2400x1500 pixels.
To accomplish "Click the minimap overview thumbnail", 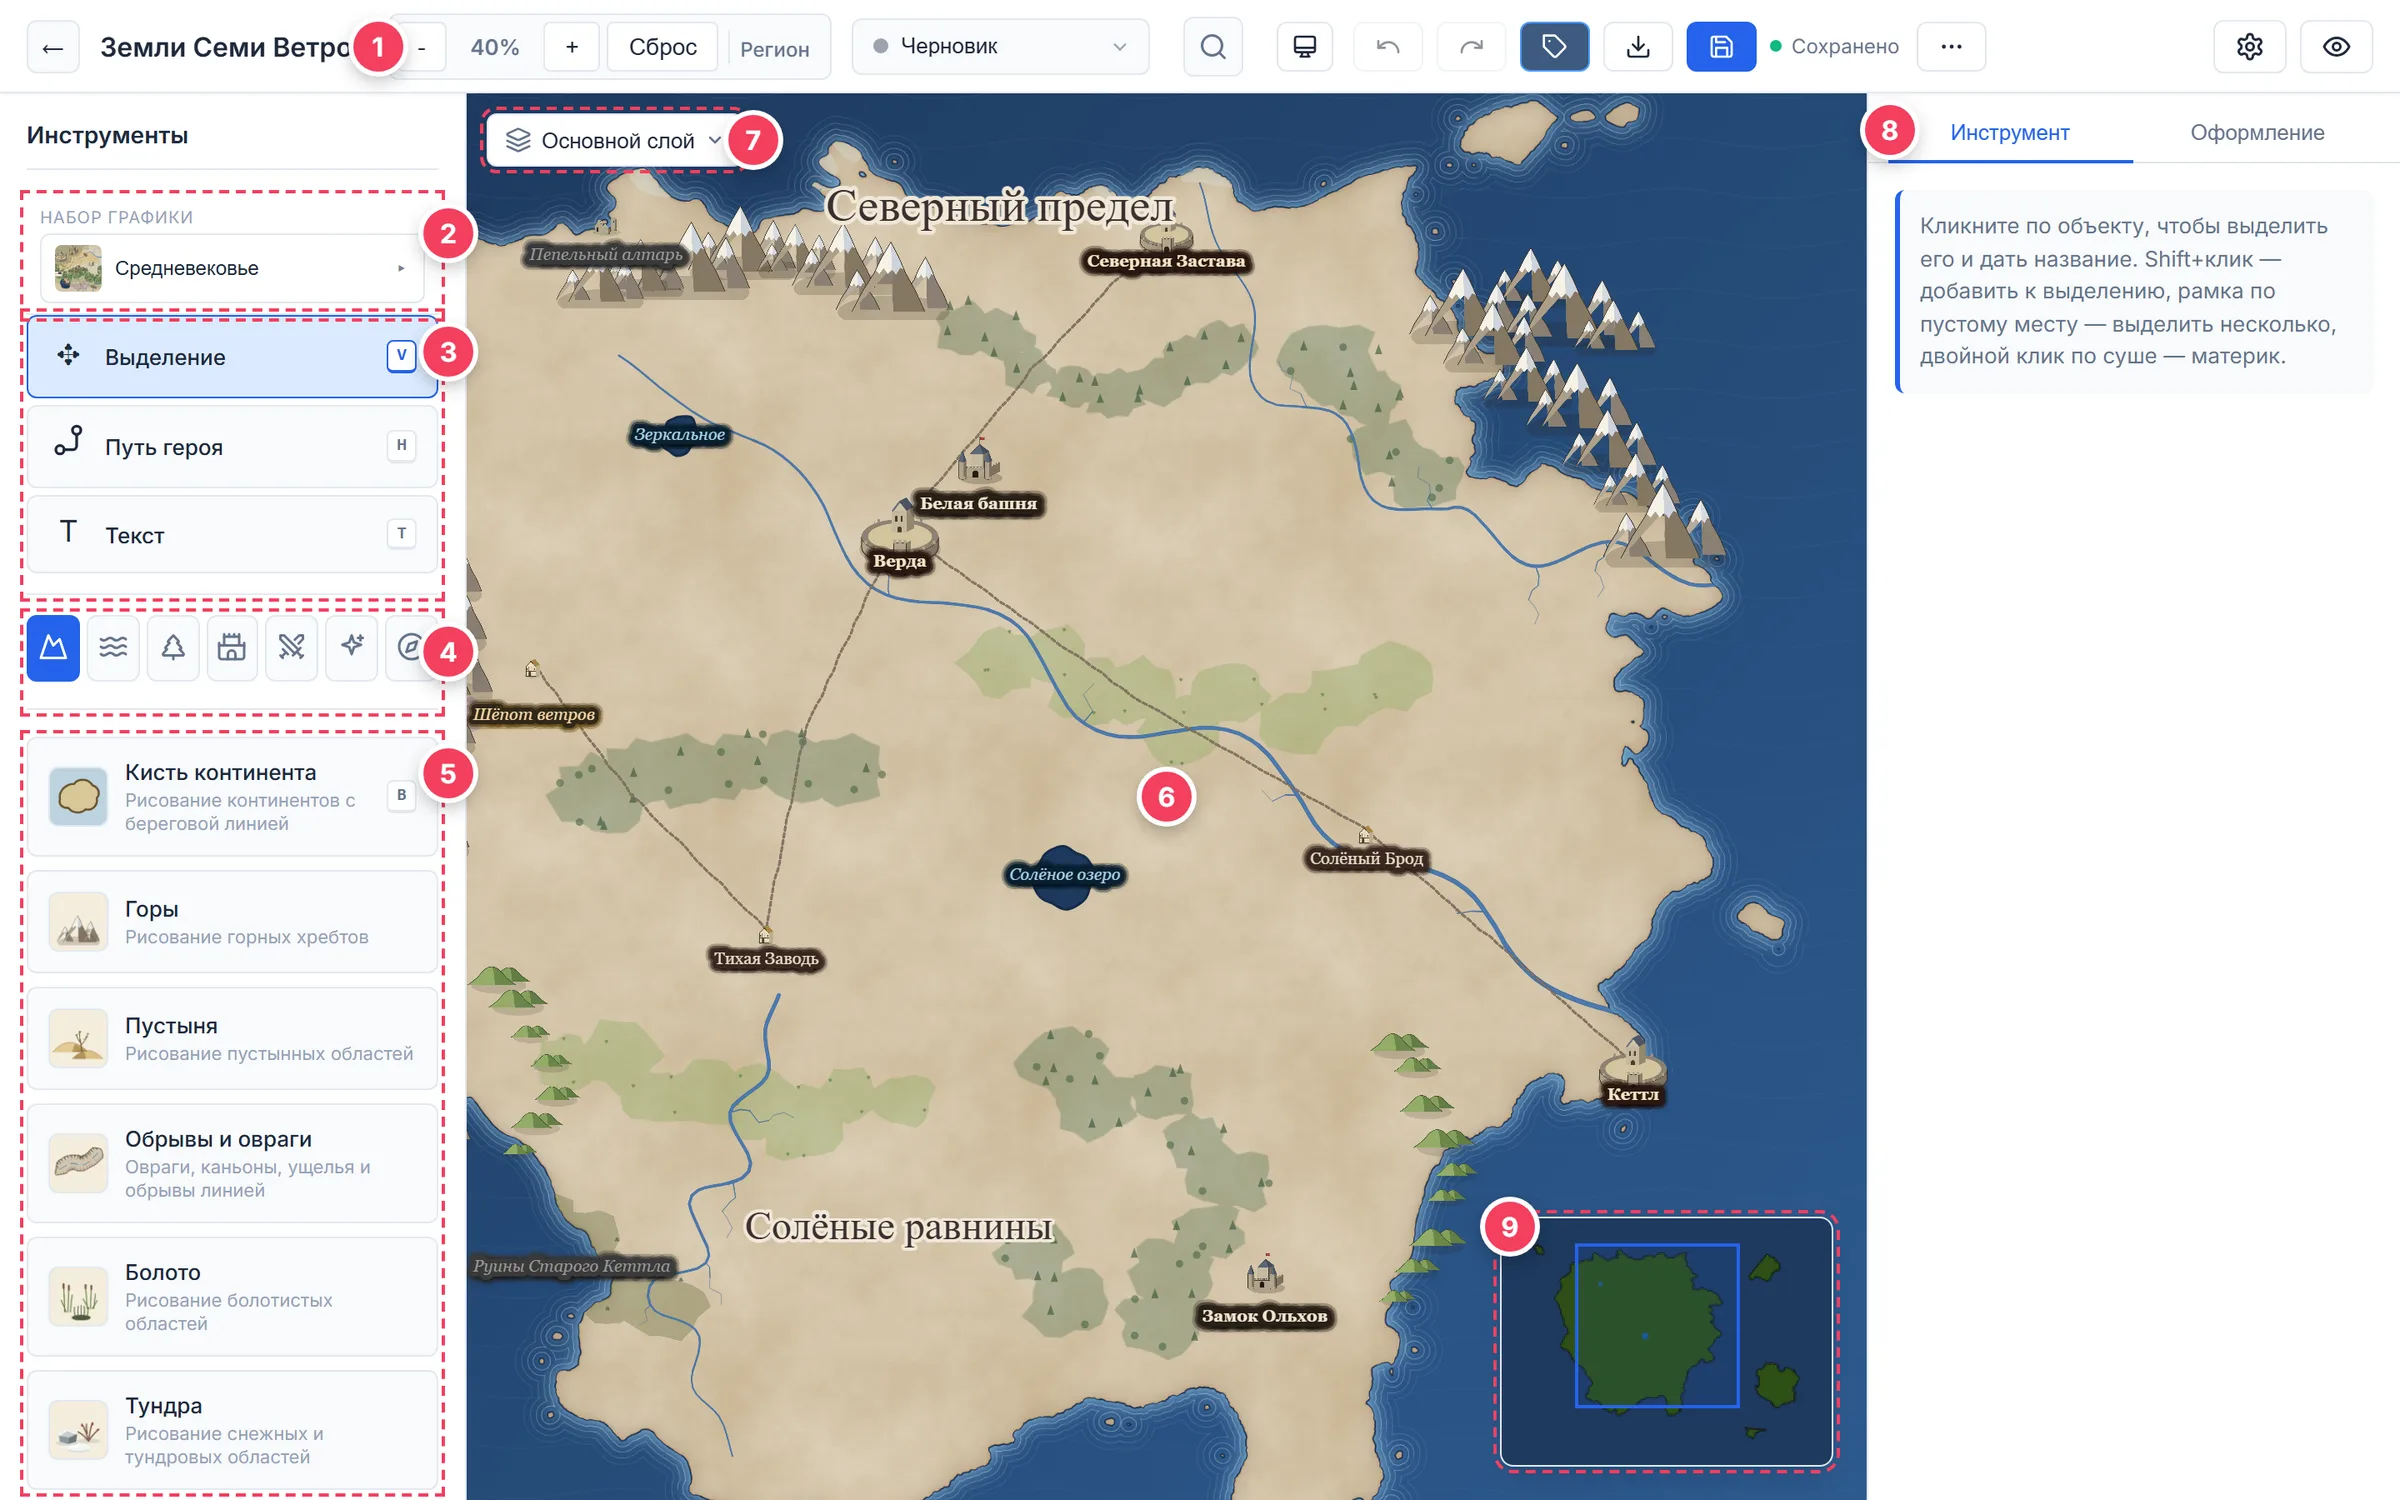I will [x=1666, y=1341].
